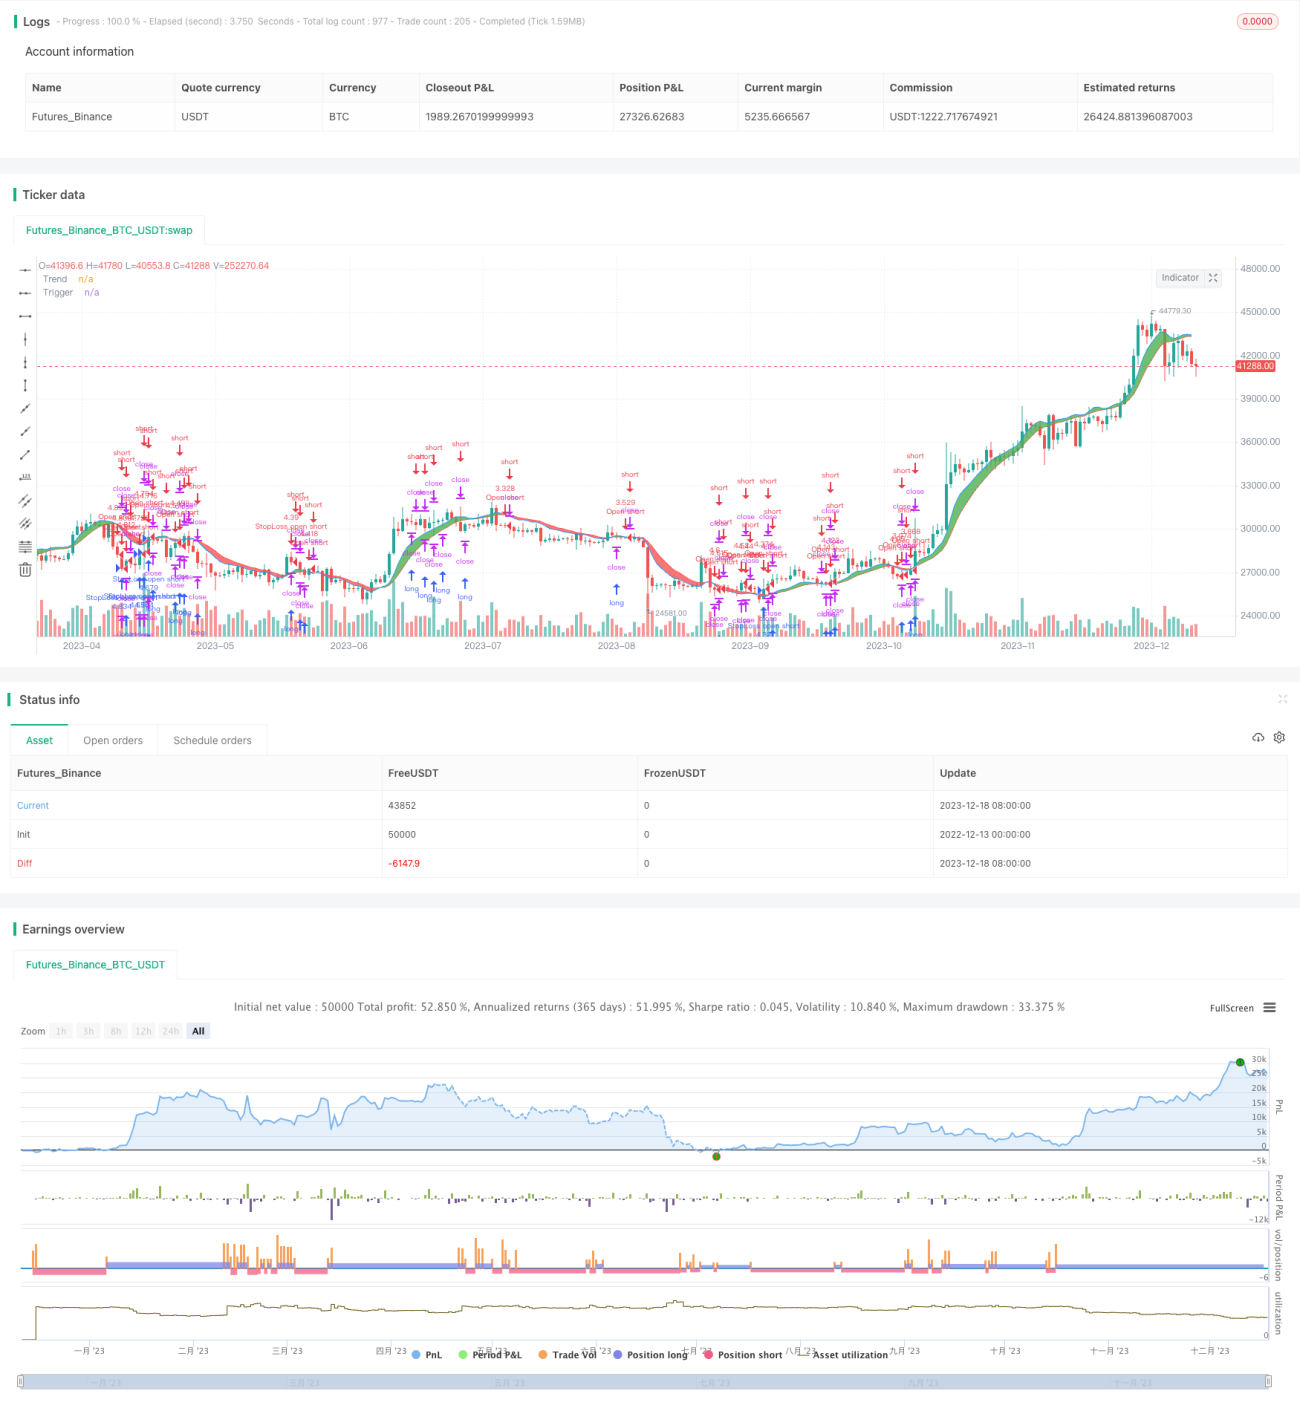Collapse the chart Indicator panel icon

[1213, 278]
